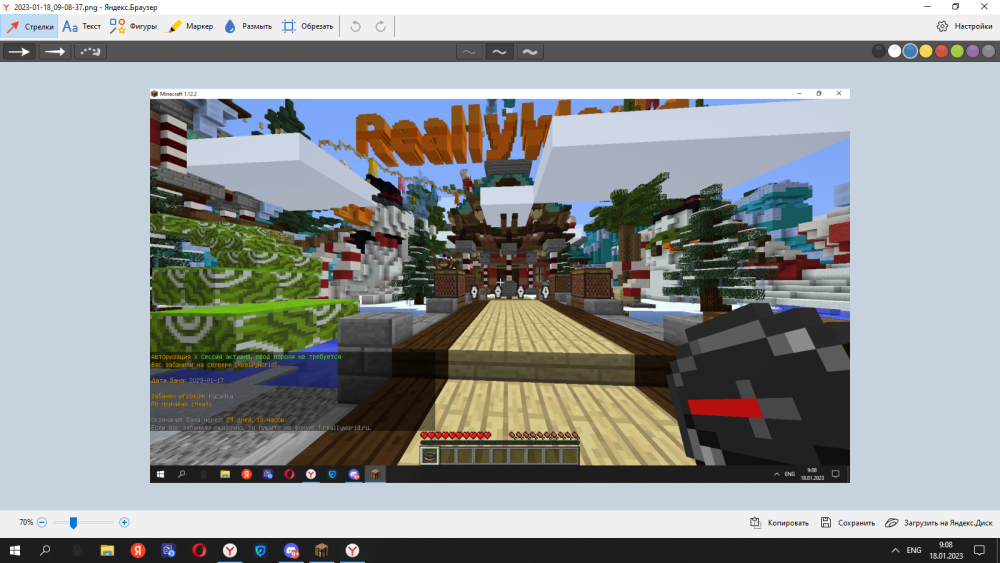Viewport: 1000px width, 563px height.
Task: Open the red Яндекс icon in taskbar
Action: 138,550
